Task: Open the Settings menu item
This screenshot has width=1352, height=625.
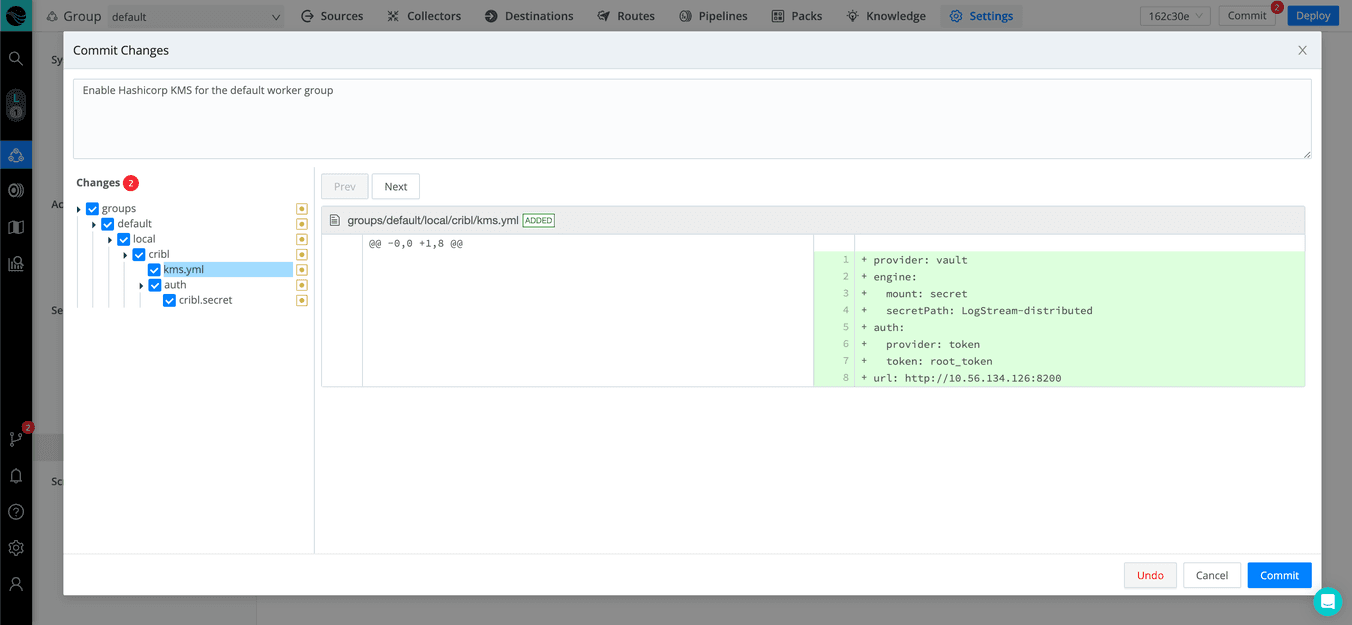Action: 981,15
